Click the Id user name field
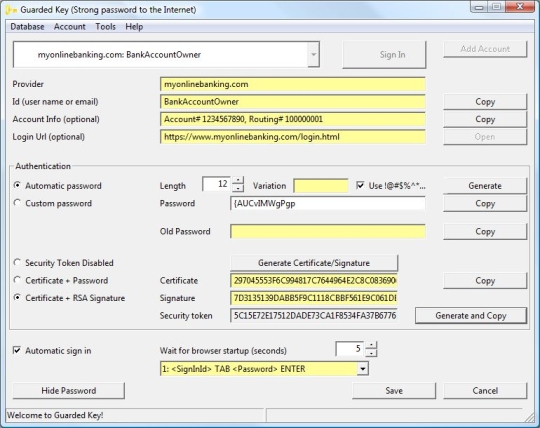The height and width of the screenshot is (428, 540). tap(293, 102)
